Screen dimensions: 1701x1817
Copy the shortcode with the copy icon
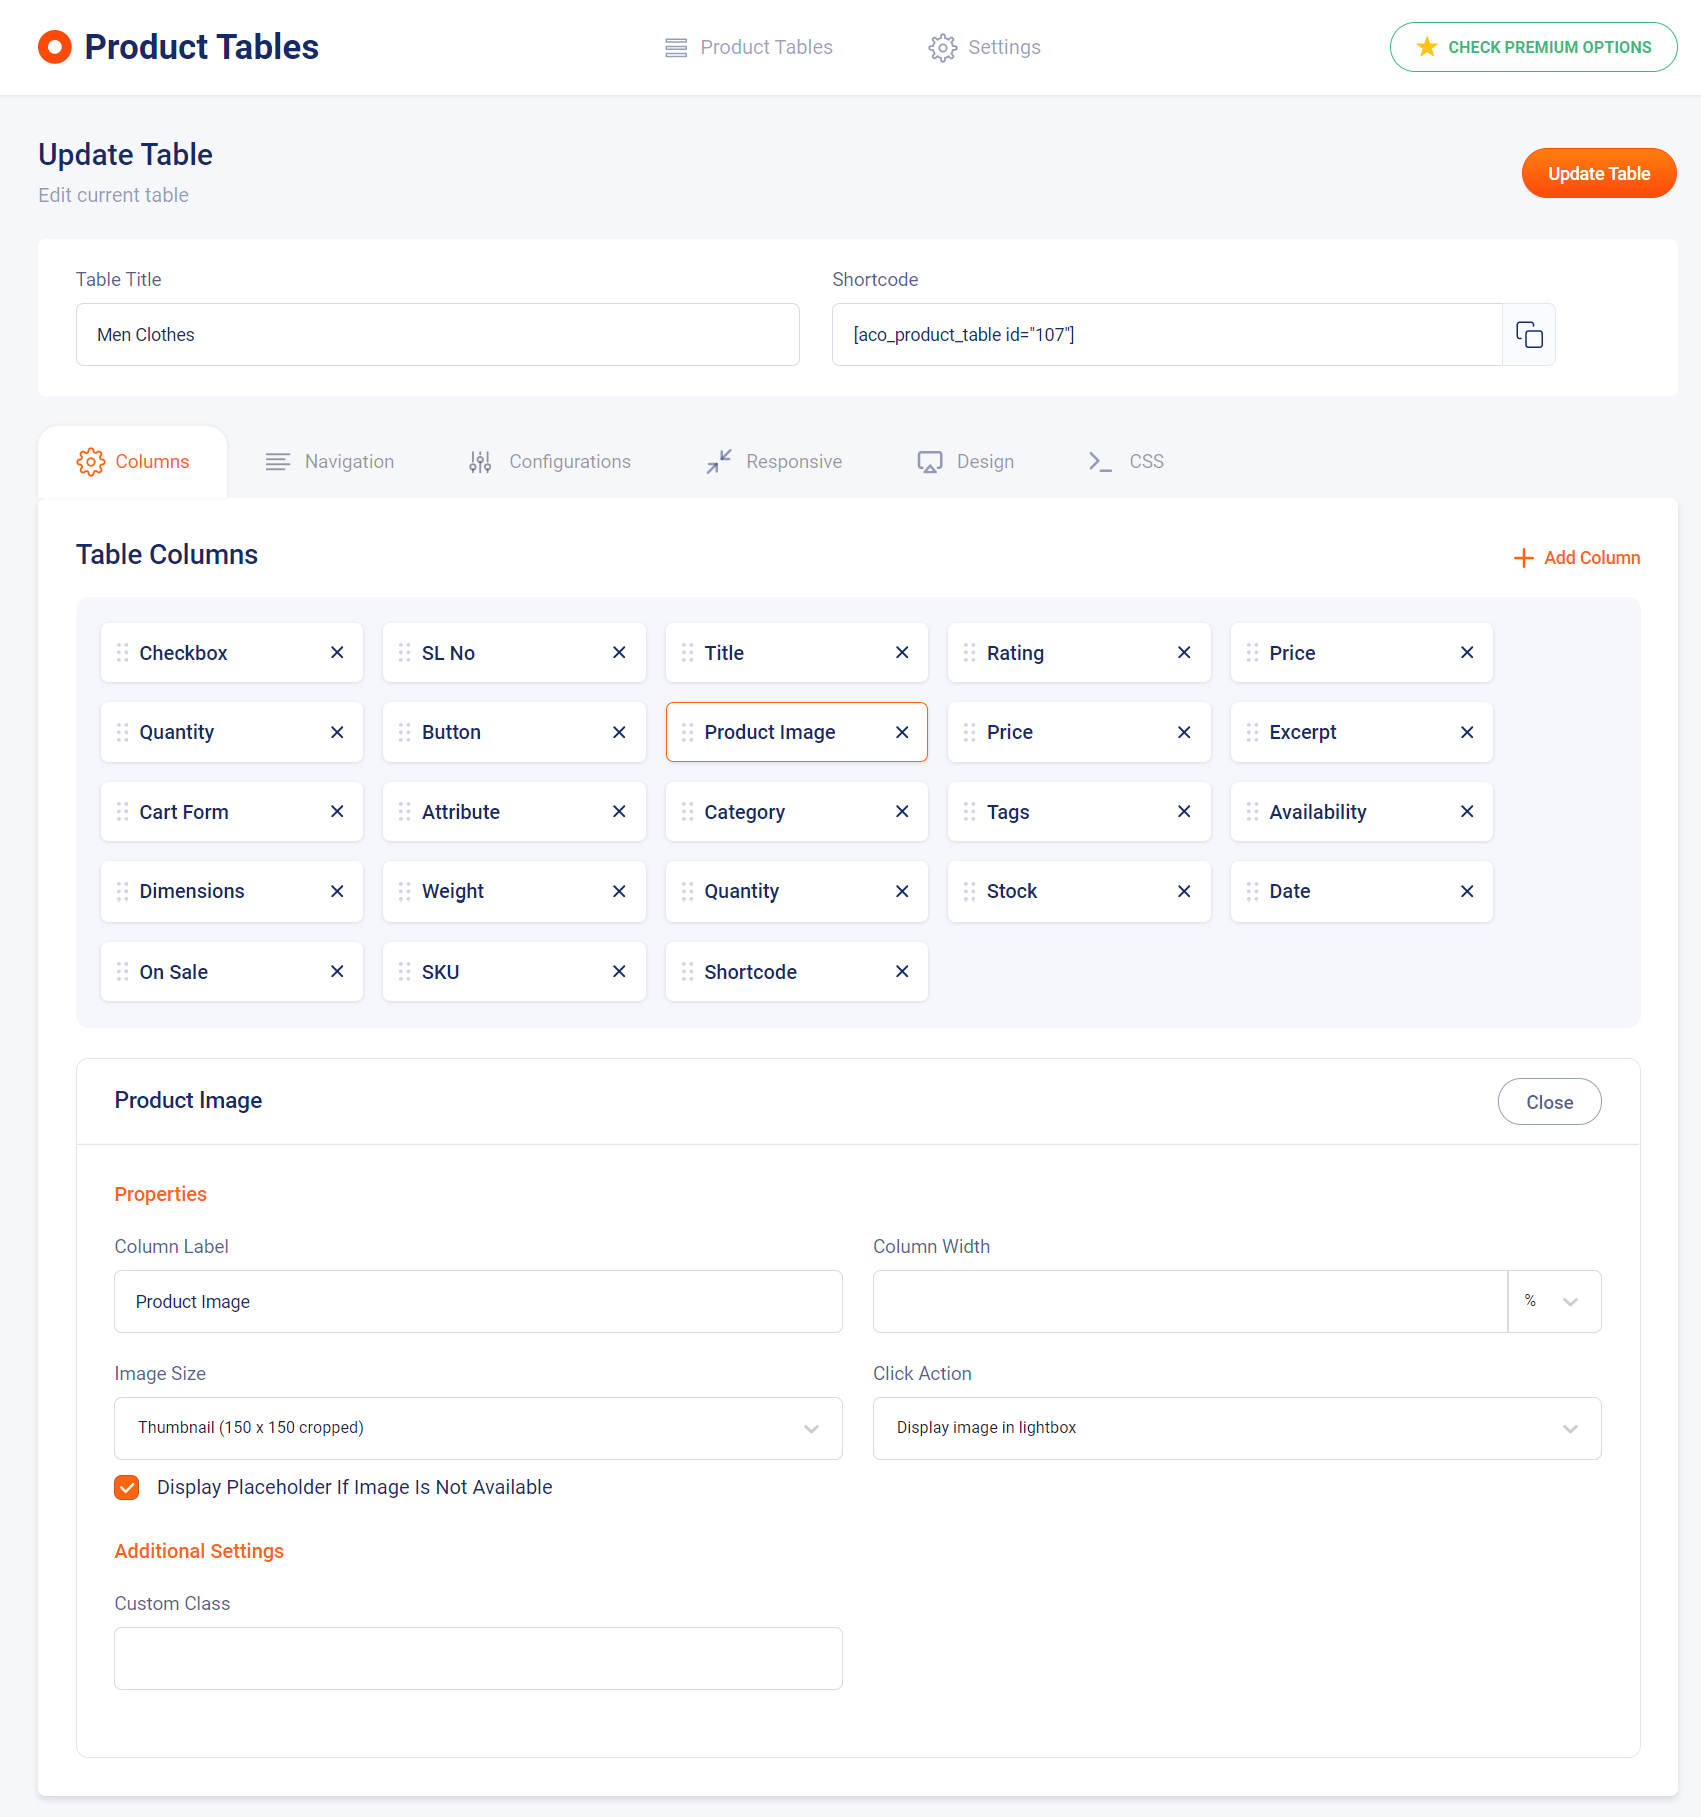(1529, 335)
